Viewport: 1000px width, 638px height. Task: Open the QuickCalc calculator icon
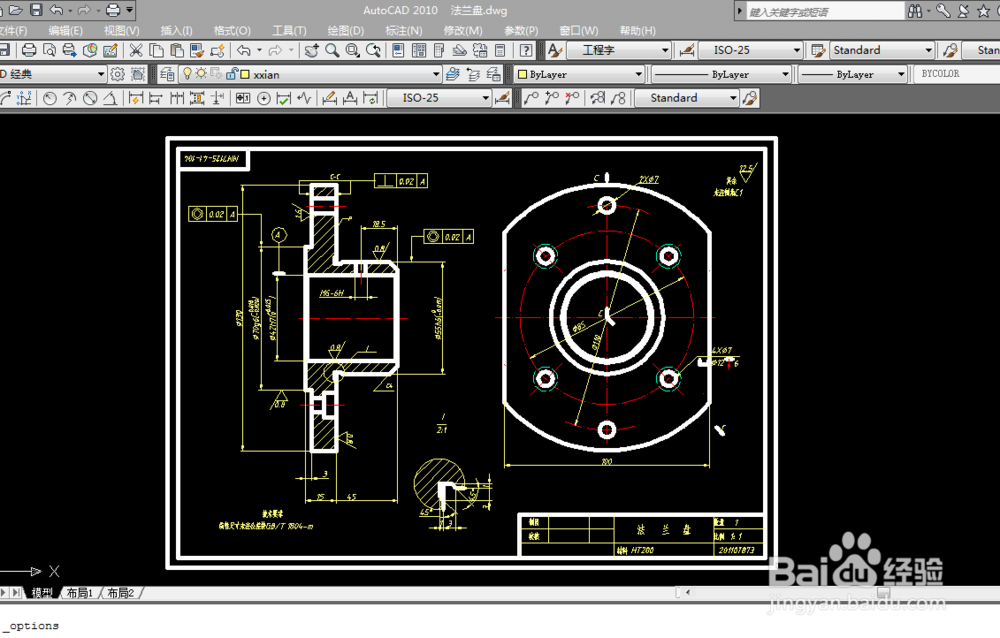[501, 50]
